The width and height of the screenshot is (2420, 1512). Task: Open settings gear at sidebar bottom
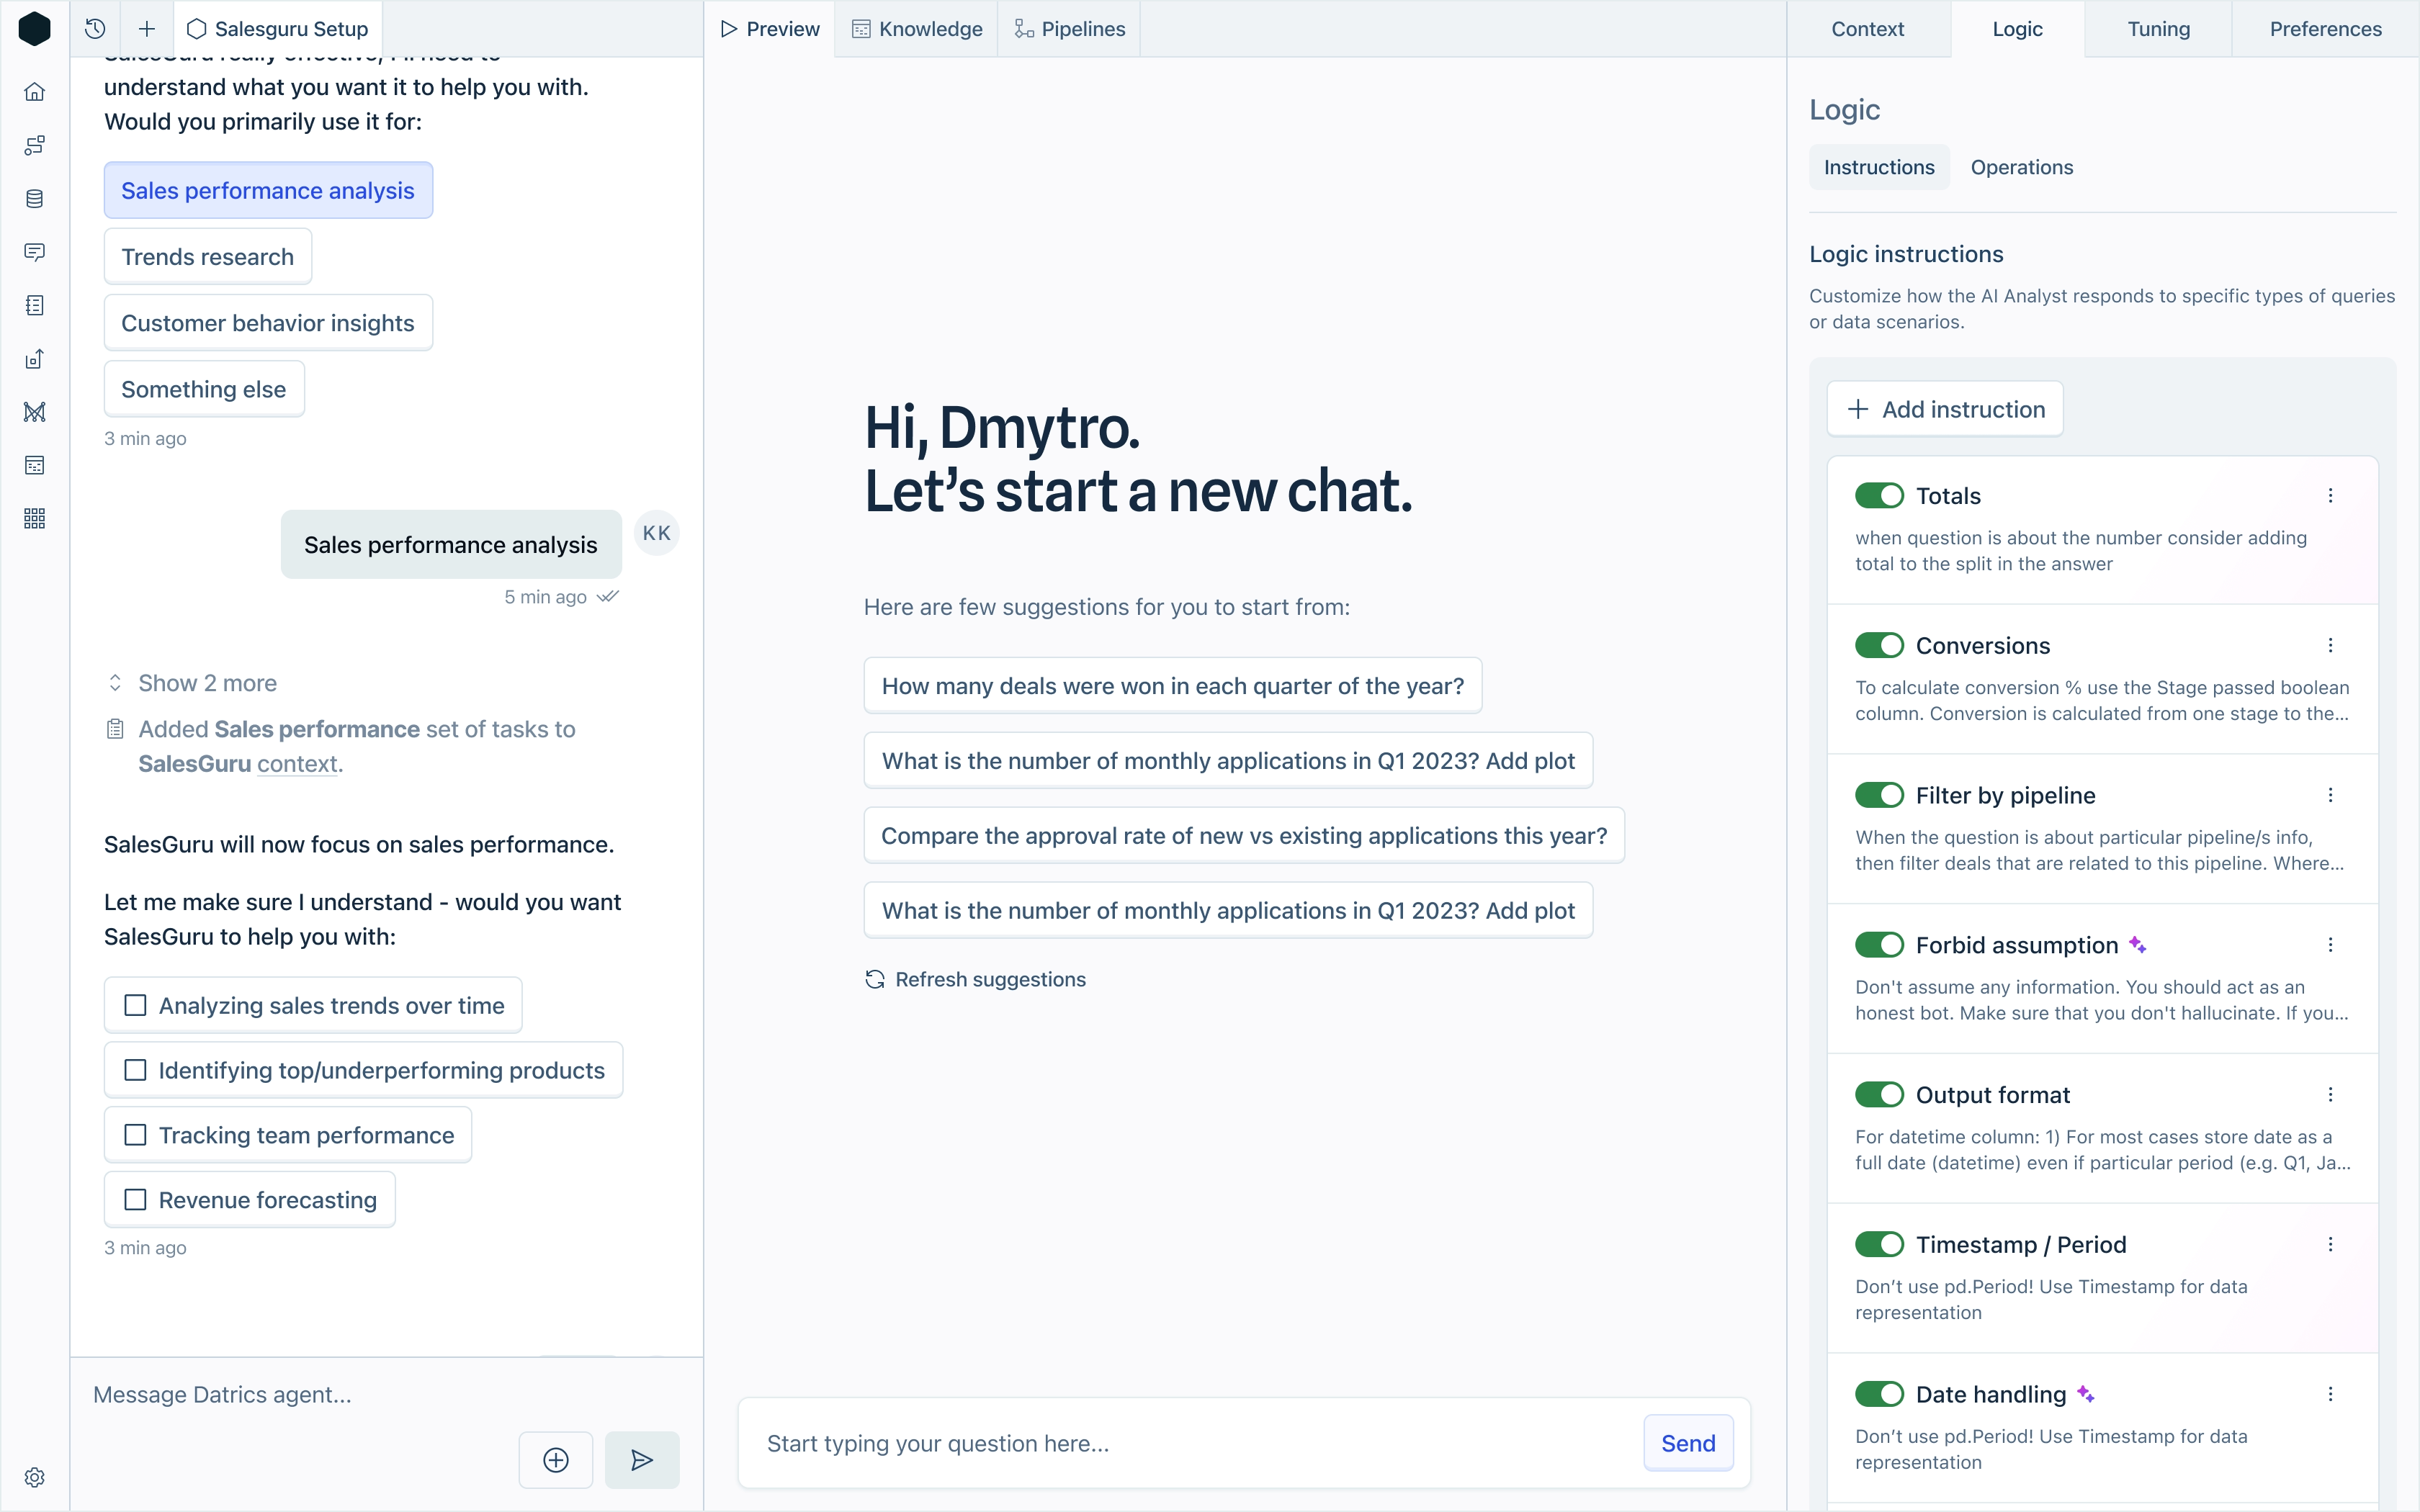pyautogui.click(x=35, y=1477)
